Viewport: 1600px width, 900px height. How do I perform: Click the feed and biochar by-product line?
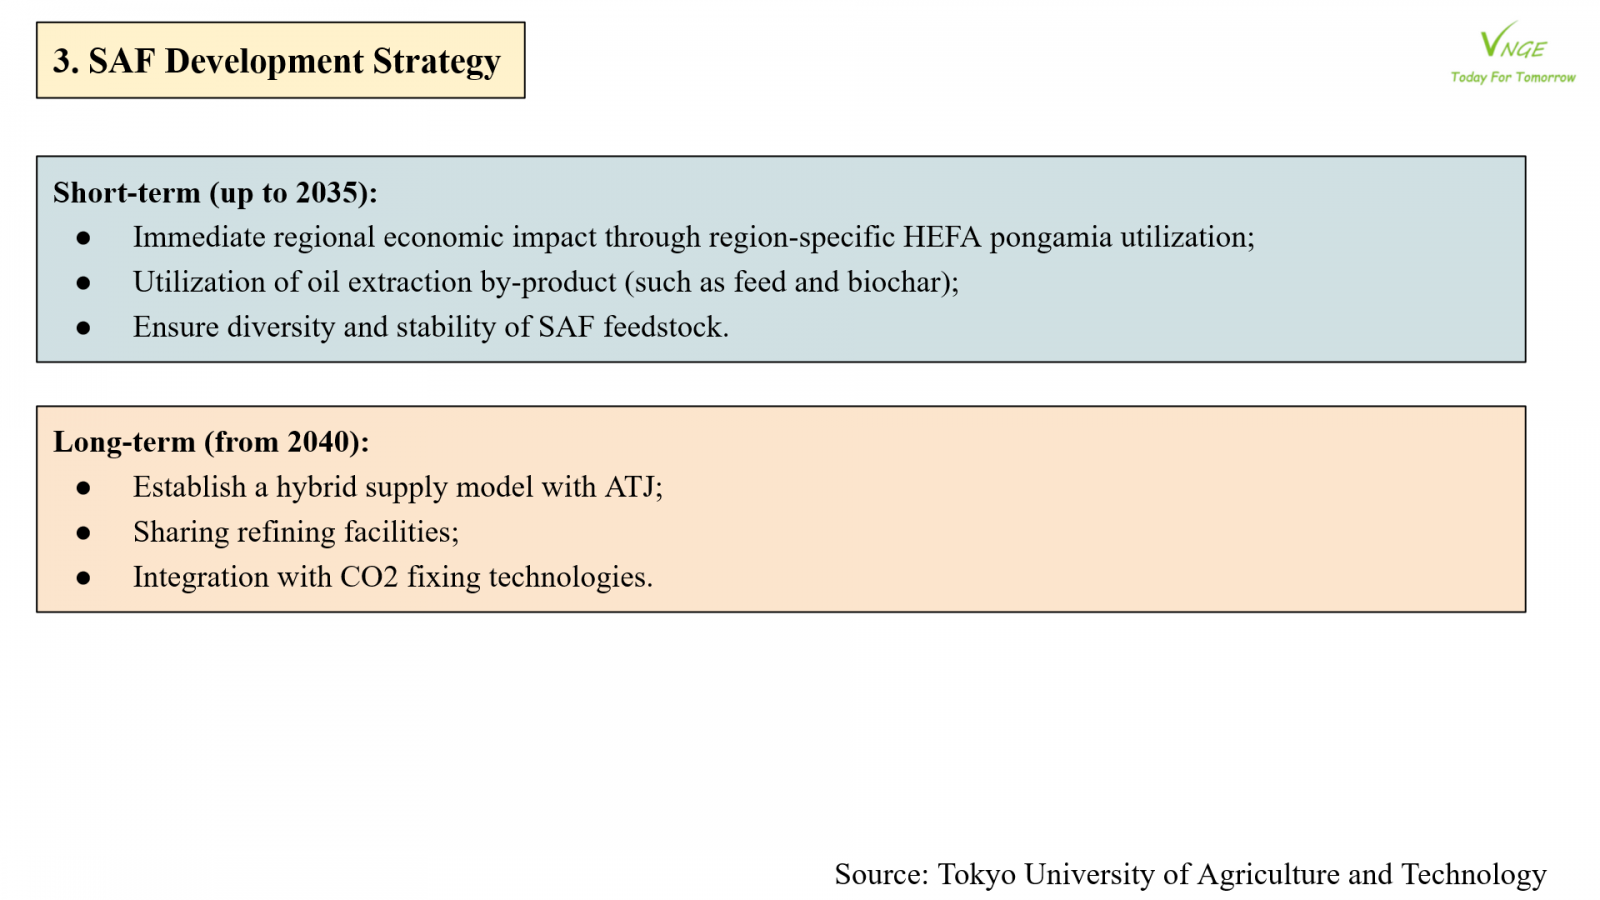(545, 282)
